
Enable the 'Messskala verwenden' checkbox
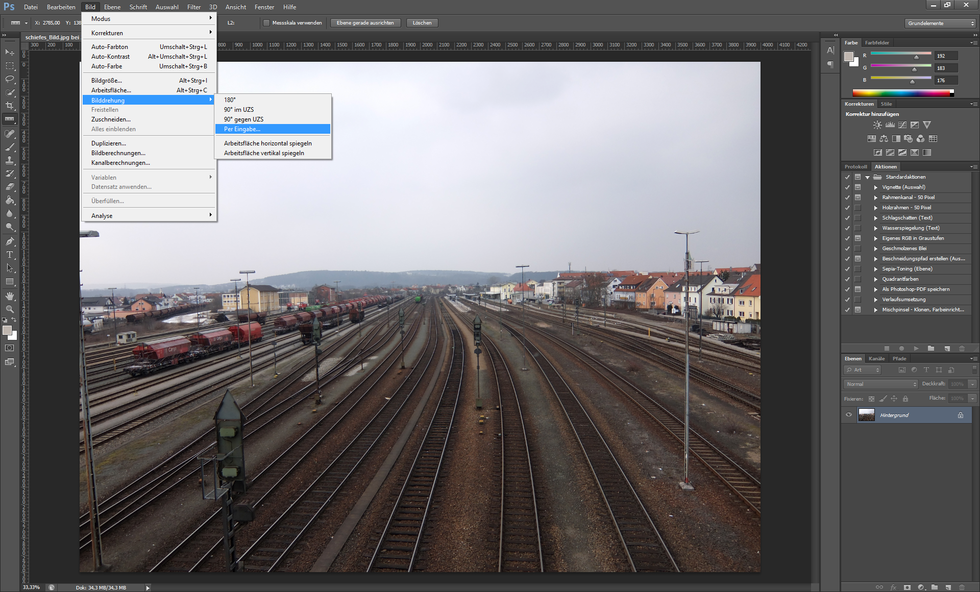click(x=266, y=22)
